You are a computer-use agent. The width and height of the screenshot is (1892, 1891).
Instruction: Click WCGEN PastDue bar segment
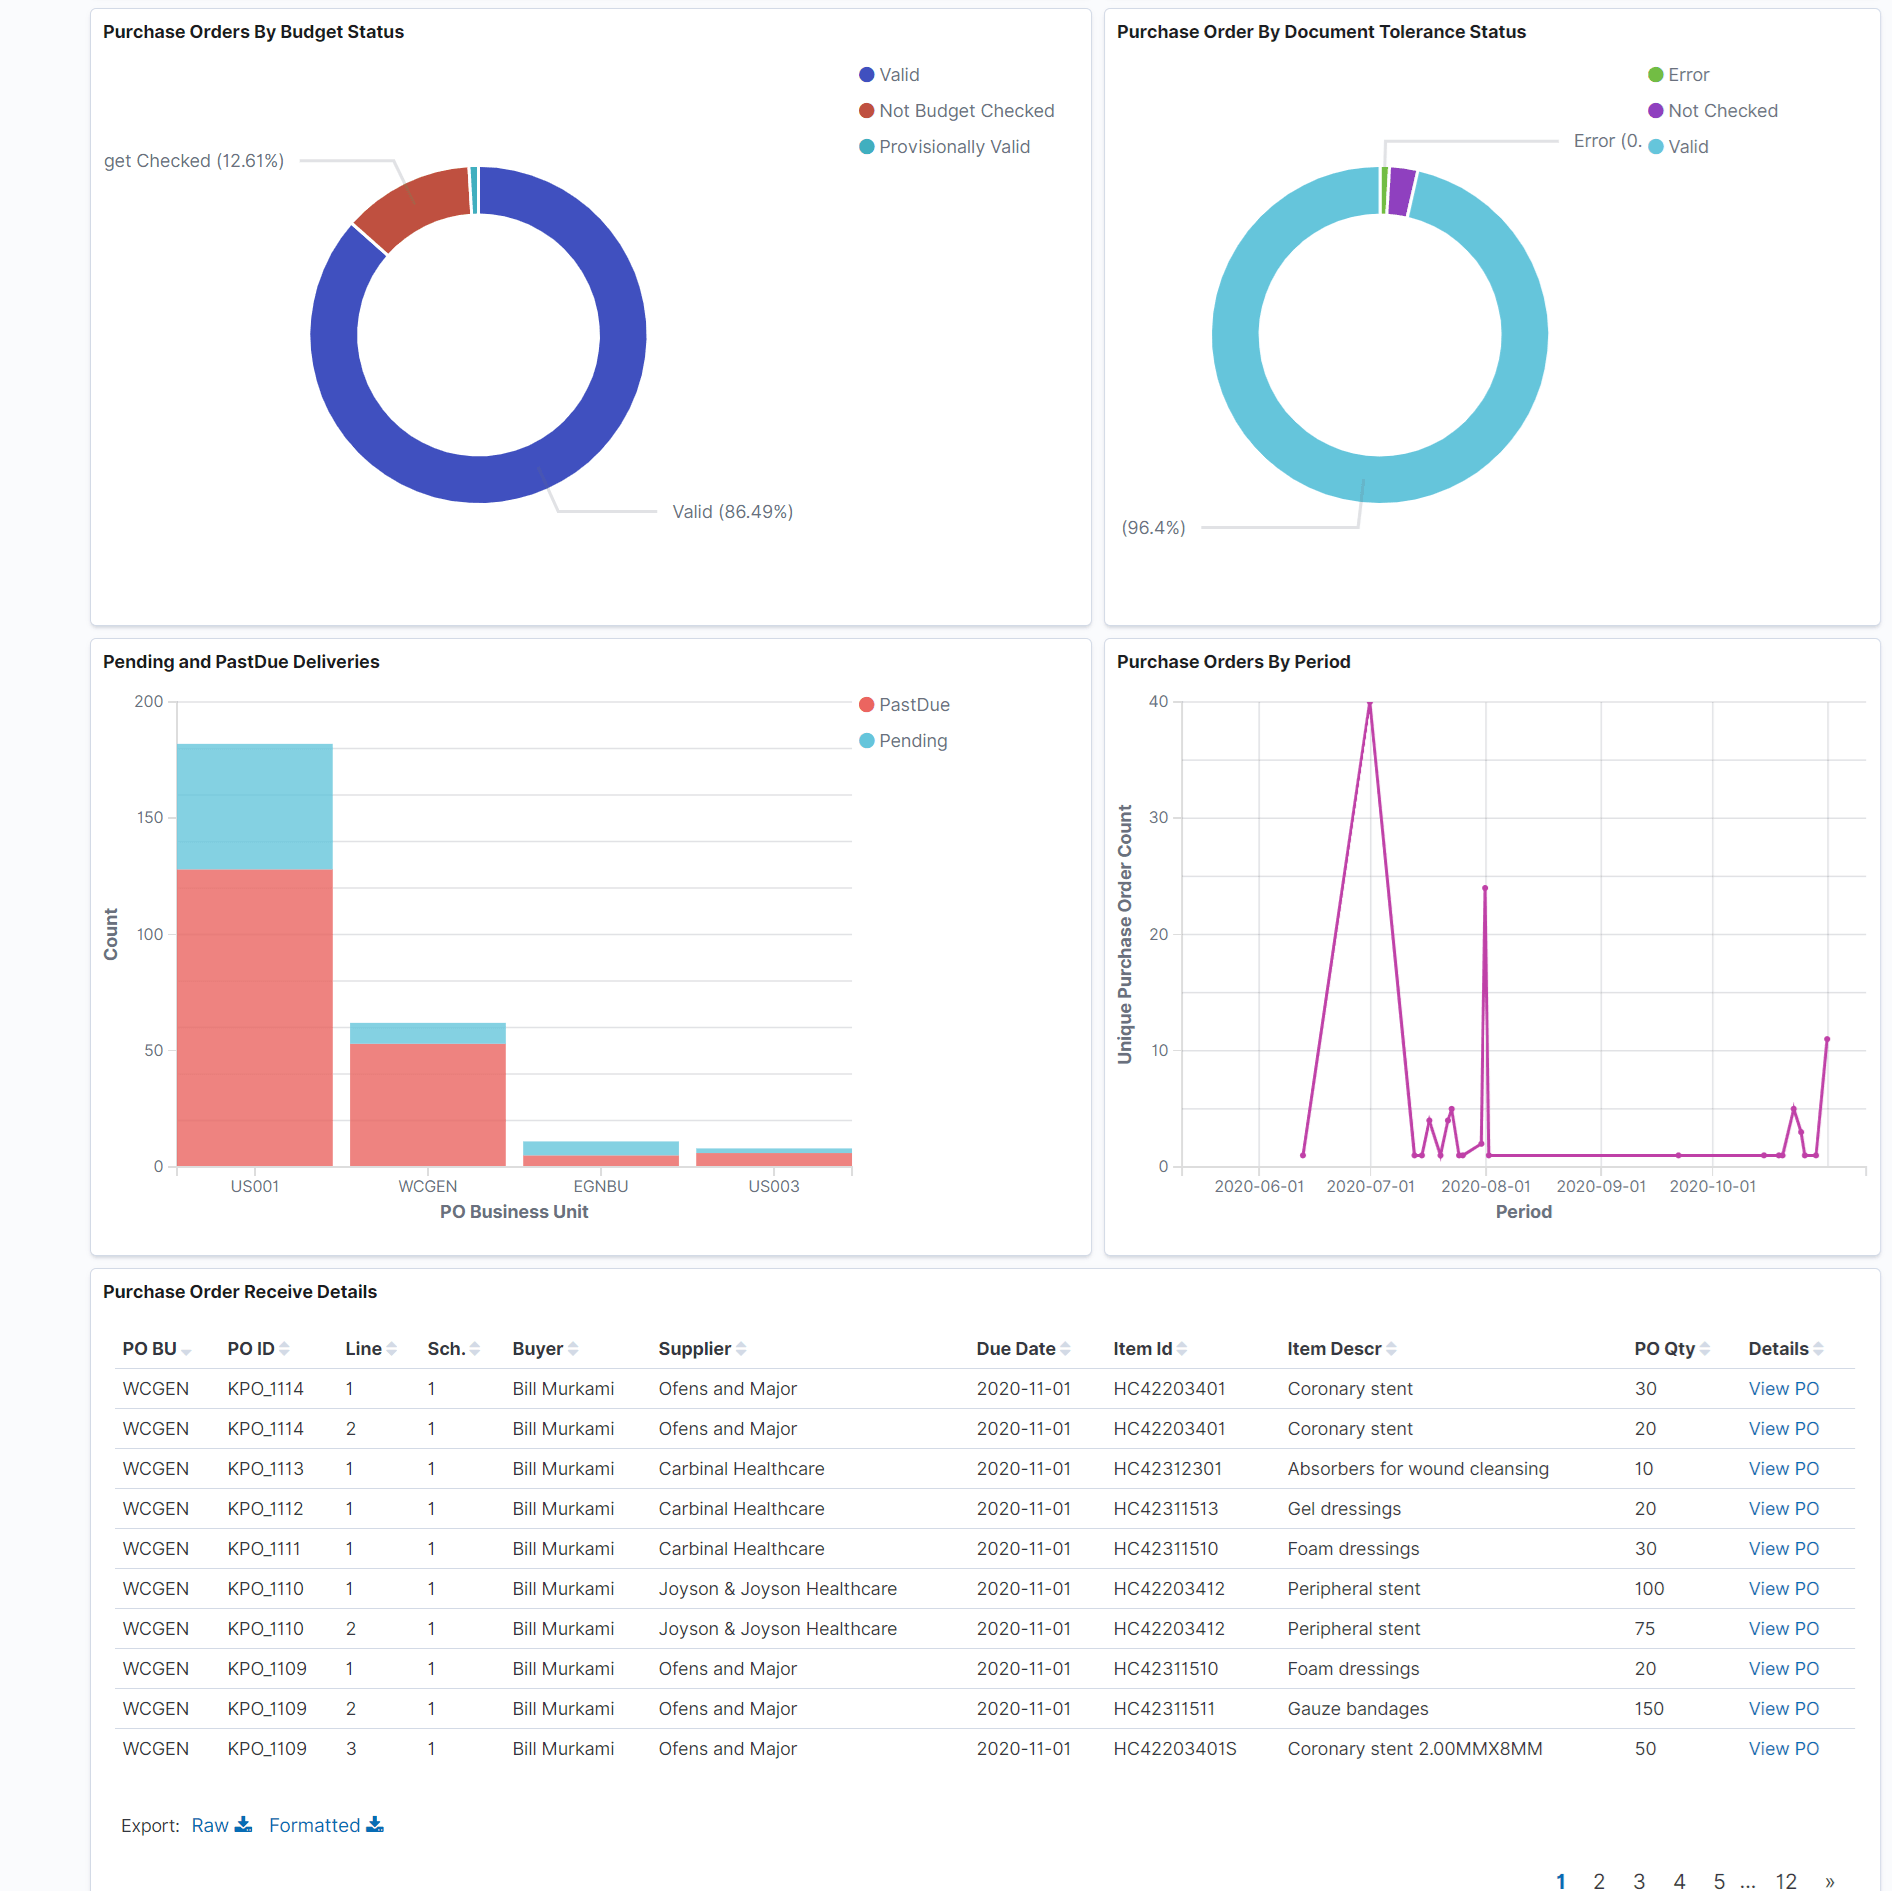coord(428,1105)
